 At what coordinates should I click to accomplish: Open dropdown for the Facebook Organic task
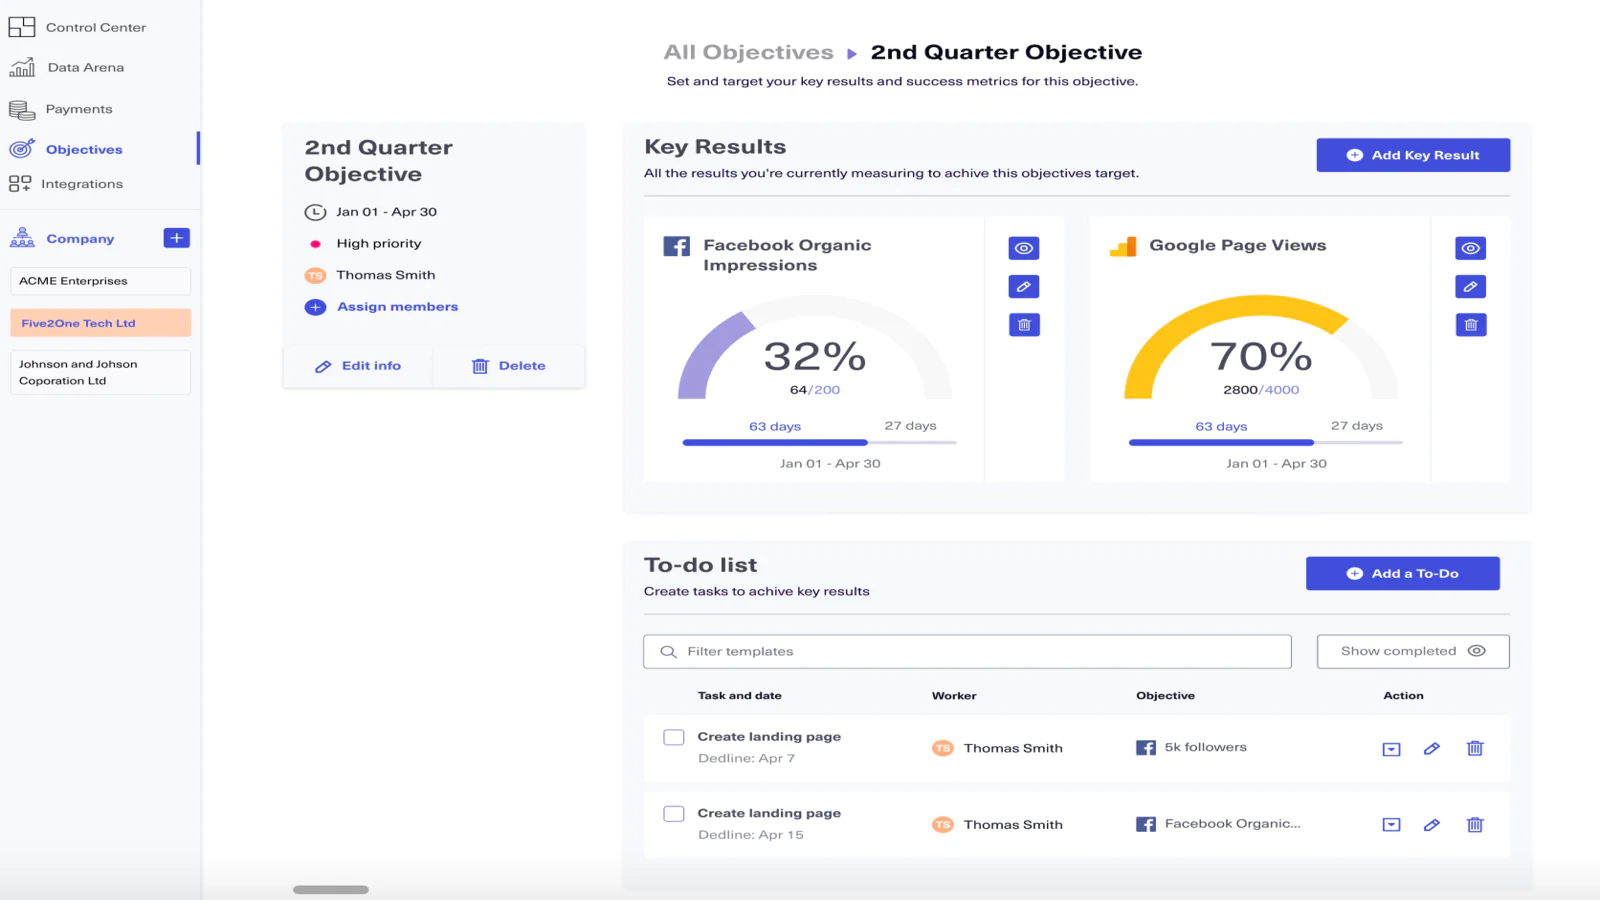point(1391,825)
